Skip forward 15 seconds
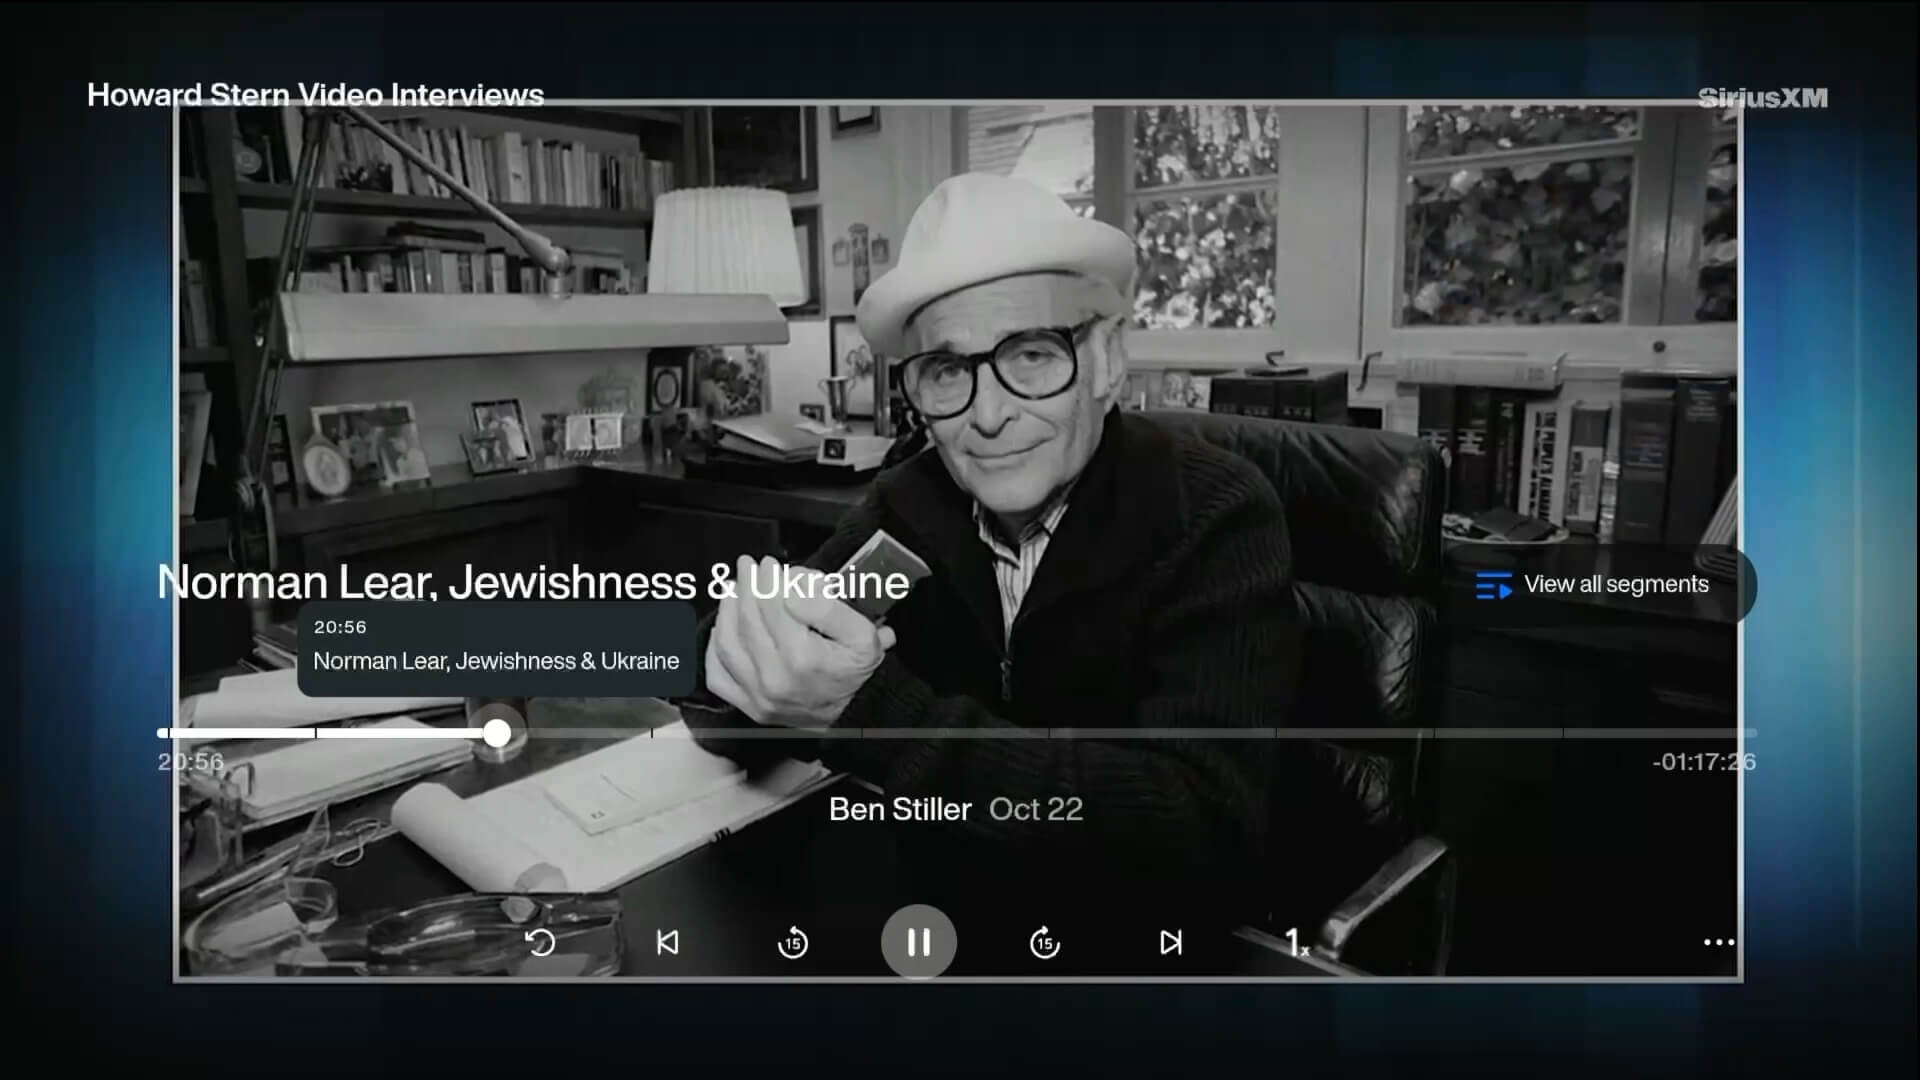 (x=1044, y=942)
